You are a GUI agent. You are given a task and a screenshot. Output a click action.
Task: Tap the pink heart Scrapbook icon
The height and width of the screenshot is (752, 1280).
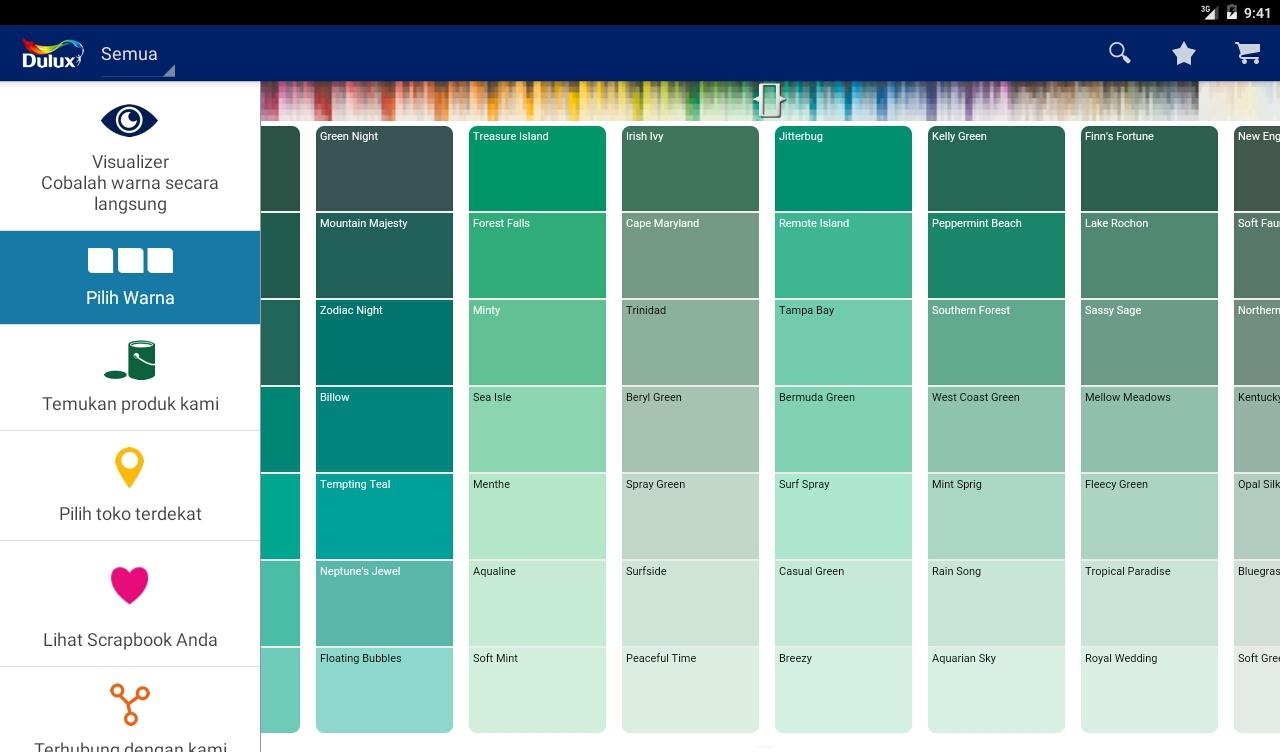tap(130, 585)
